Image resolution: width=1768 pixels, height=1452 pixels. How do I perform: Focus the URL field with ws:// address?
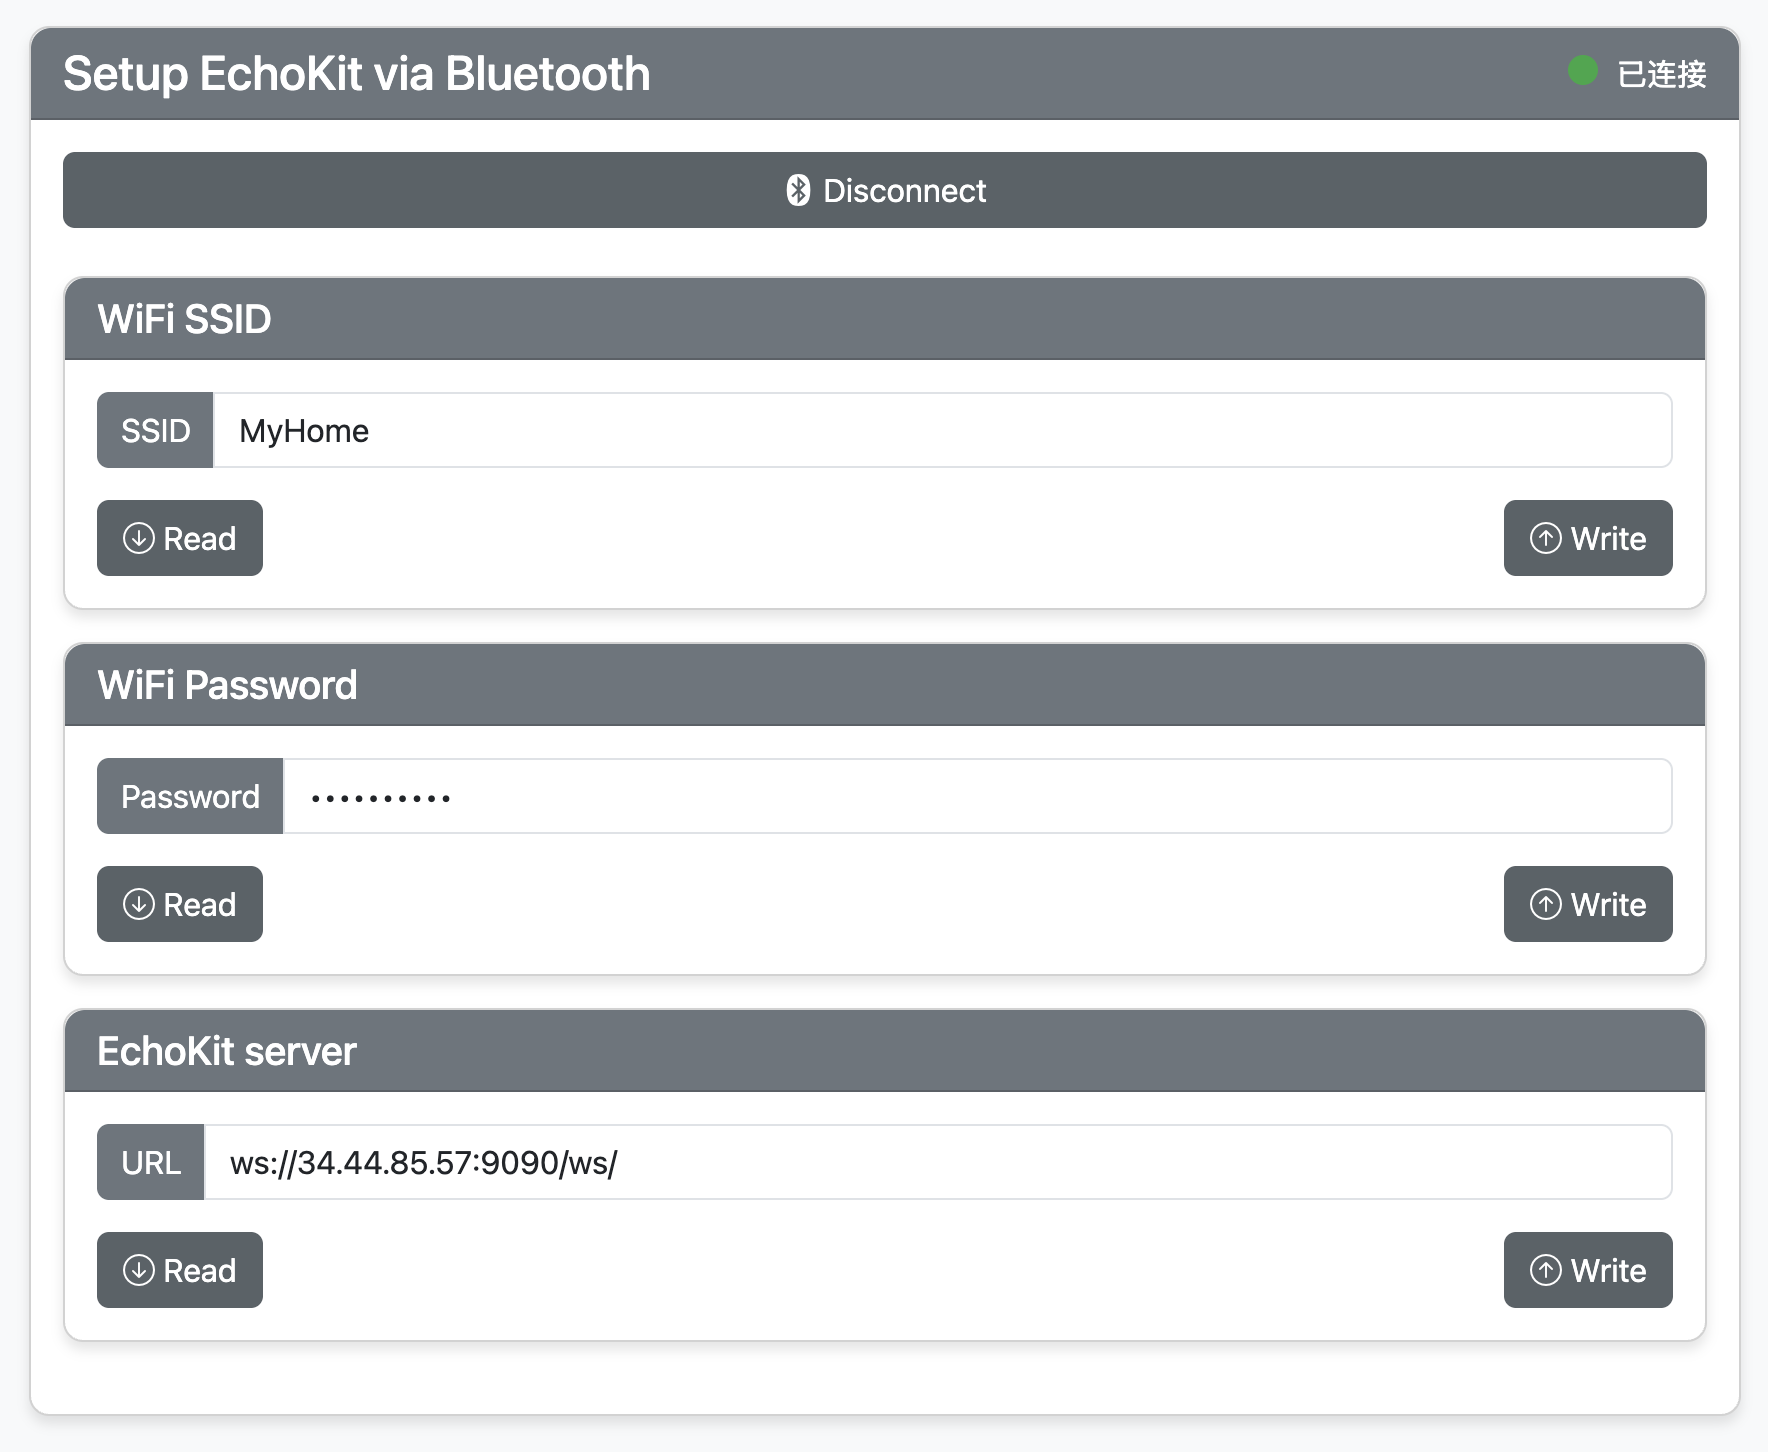(937, 1162)
